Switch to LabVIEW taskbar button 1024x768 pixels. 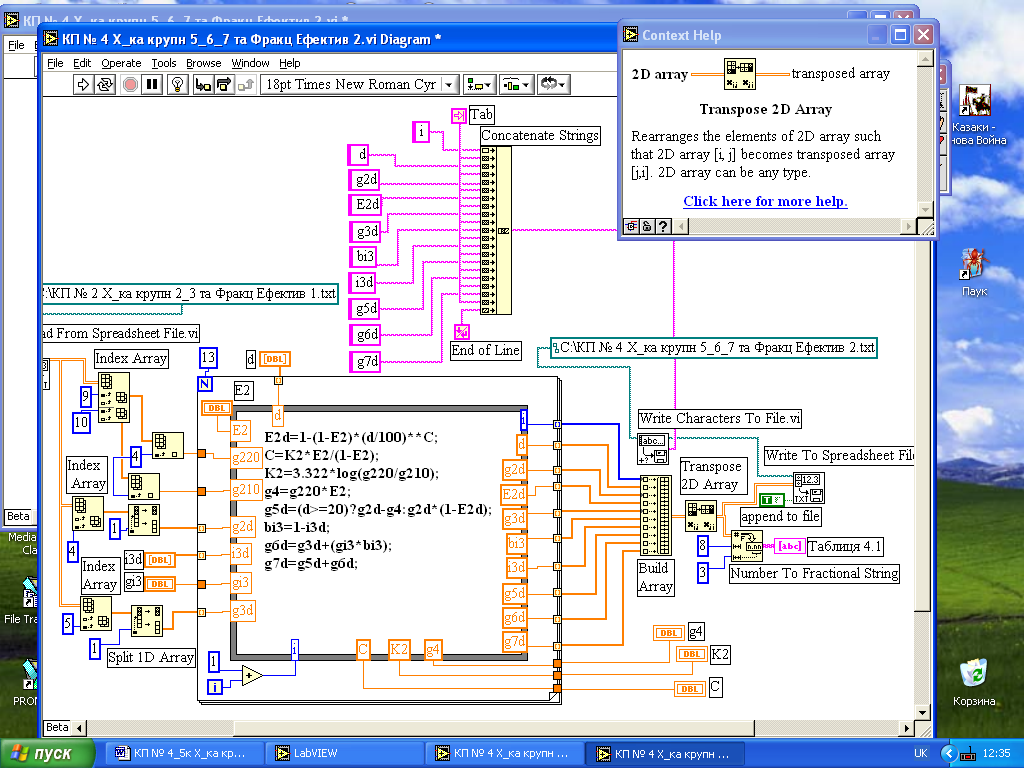344,753
